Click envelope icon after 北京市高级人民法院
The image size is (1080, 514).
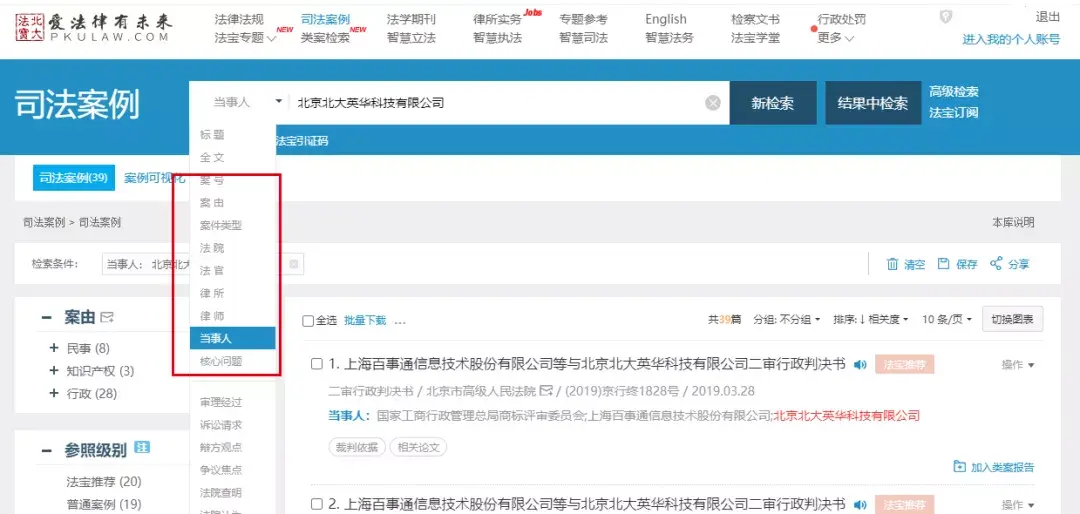[x=546, y=391]
